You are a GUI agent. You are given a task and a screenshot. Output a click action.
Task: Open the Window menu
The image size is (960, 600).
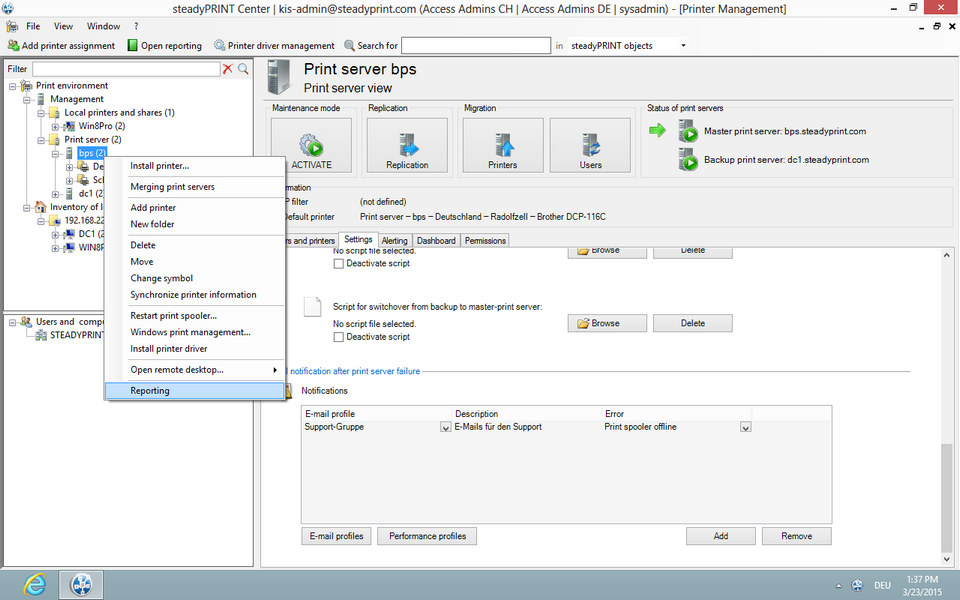click(x=103, y=26)
